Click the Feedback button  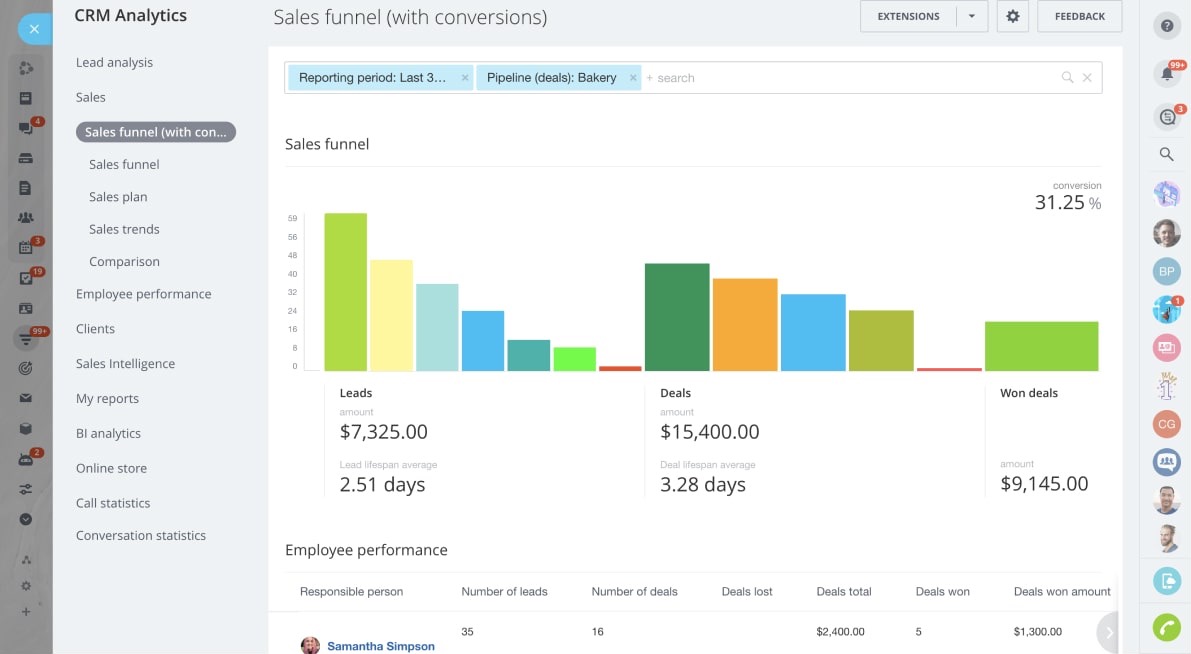tap(1079, 17)
